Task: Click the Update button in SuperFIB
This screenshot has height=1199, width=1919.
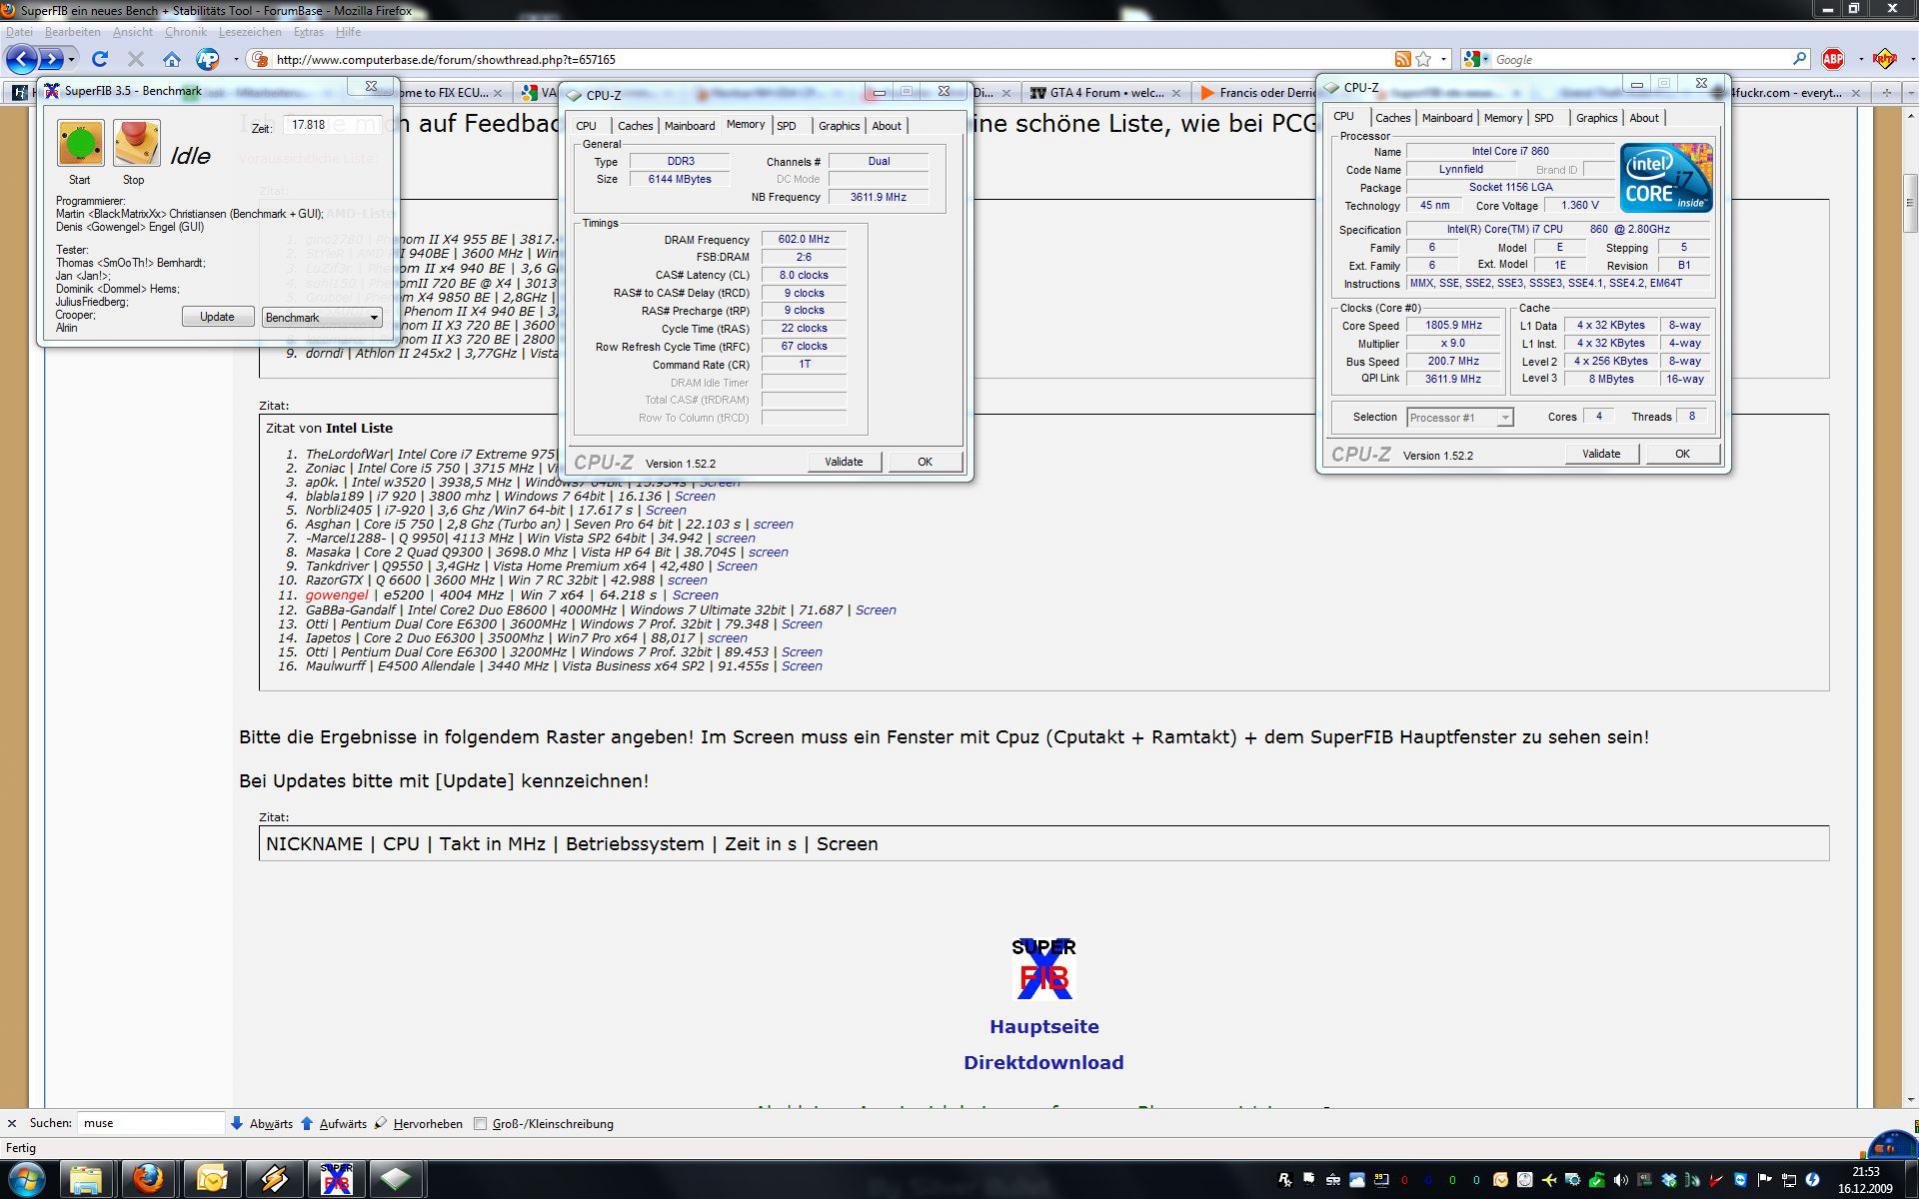Action: click(217, 317)
